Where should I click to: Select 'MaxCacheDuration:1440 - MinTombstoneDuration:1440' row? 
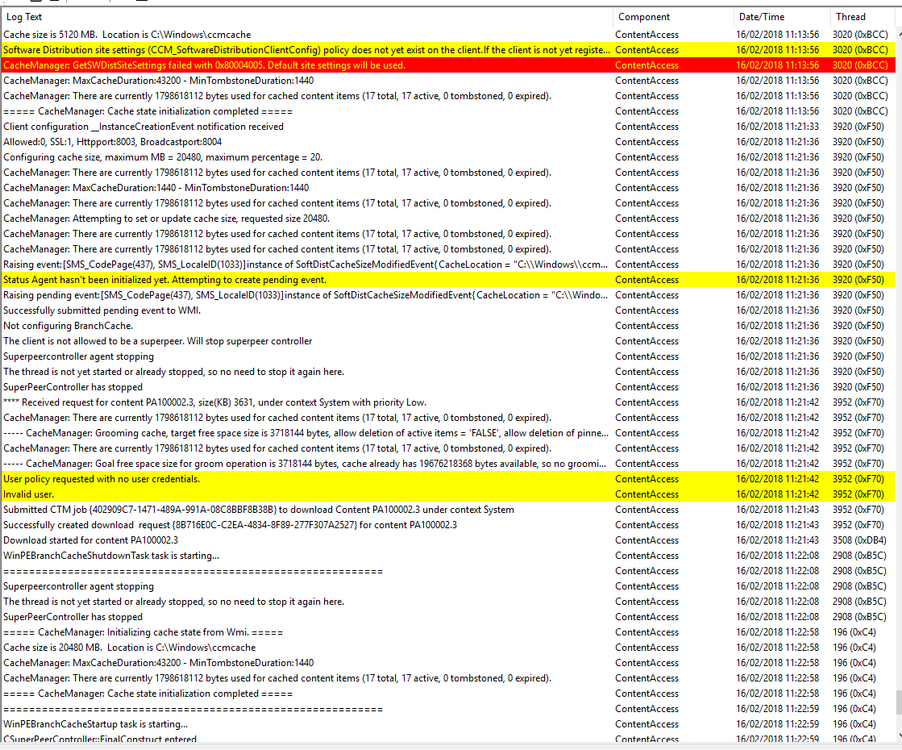pos(448,188)
